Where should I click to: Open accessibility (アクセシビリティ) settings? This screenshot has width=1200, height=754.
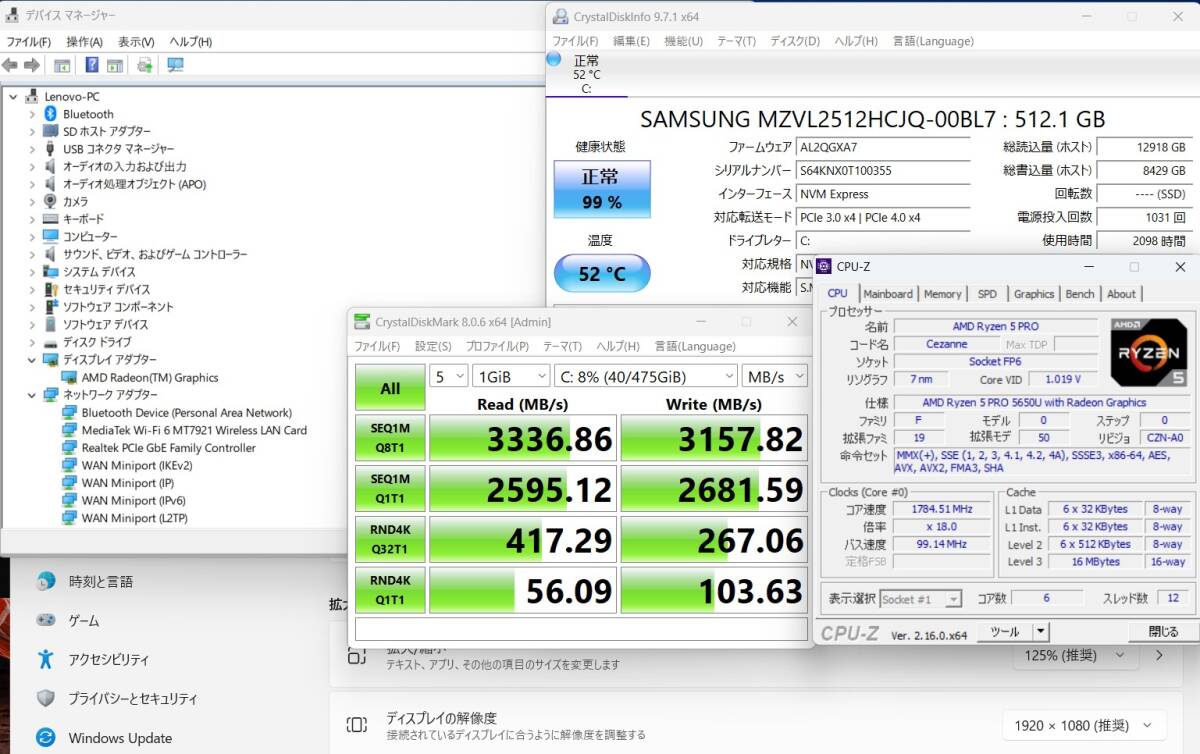[108, 660]
